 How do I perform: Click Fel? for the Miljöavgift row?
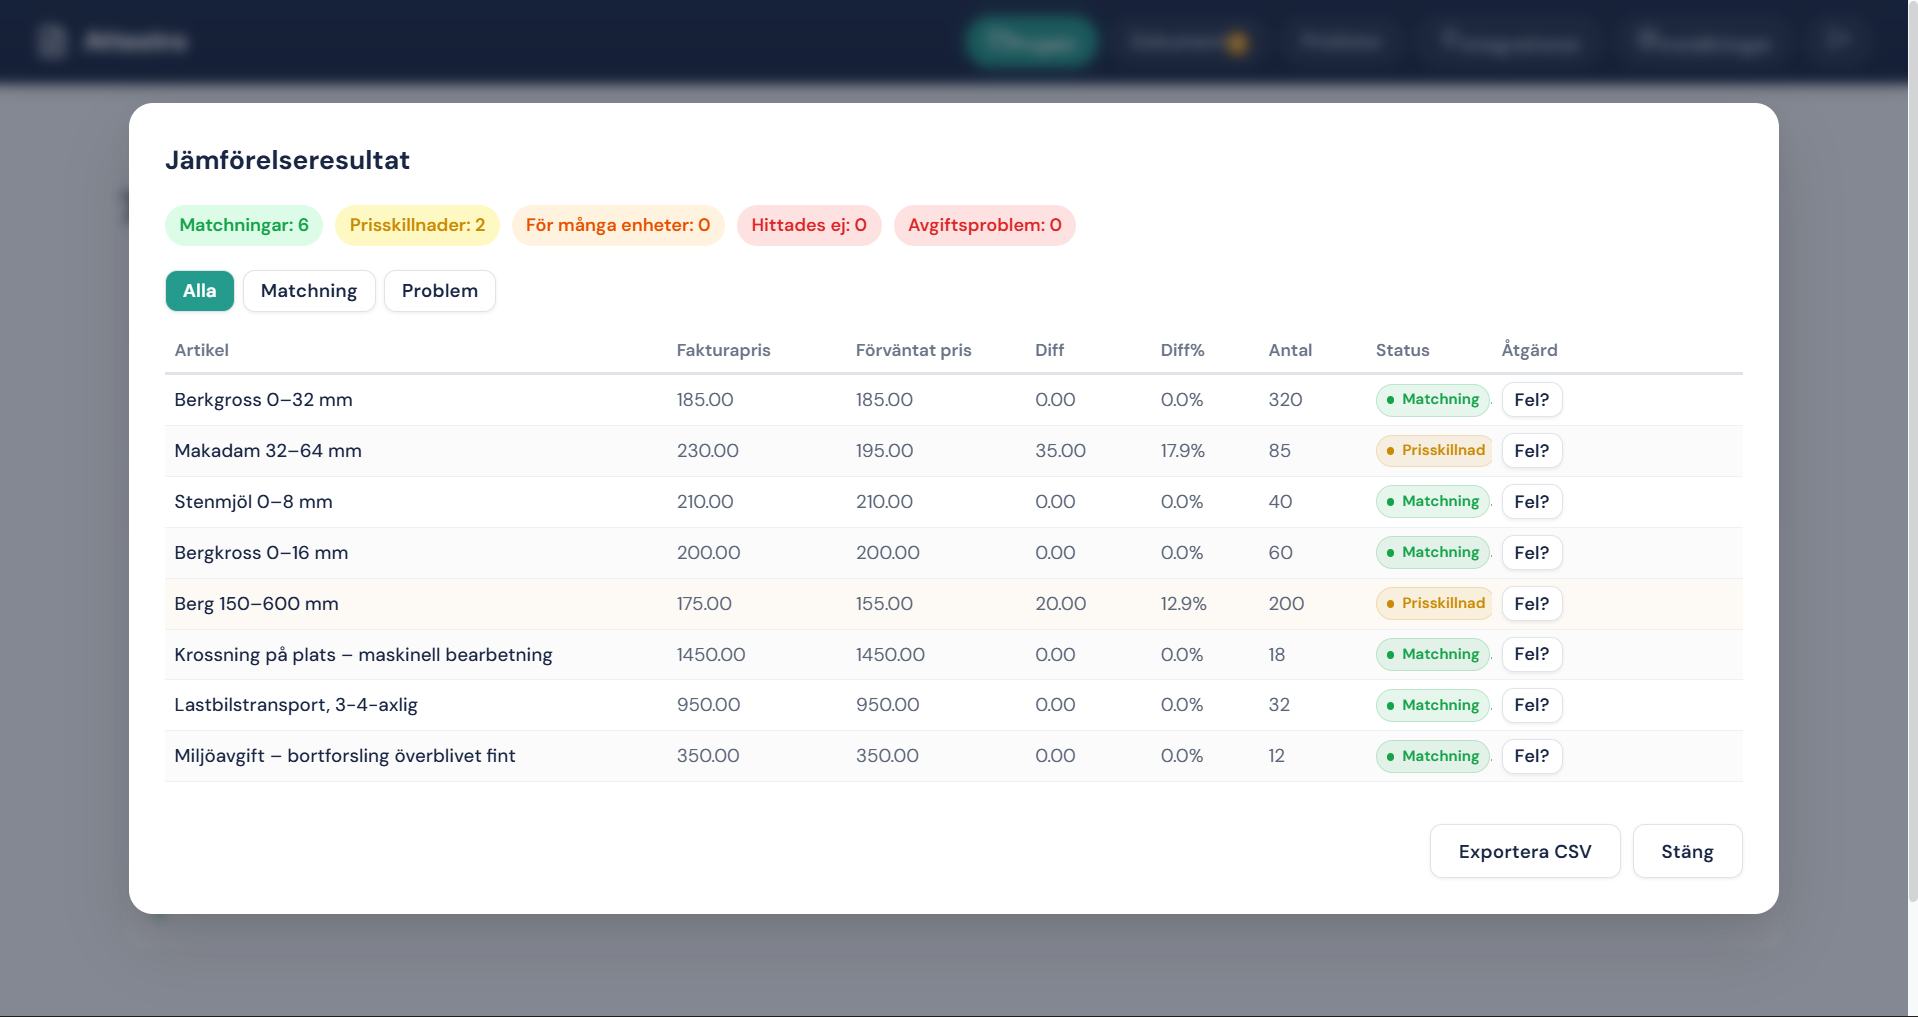pos(1531,756)
